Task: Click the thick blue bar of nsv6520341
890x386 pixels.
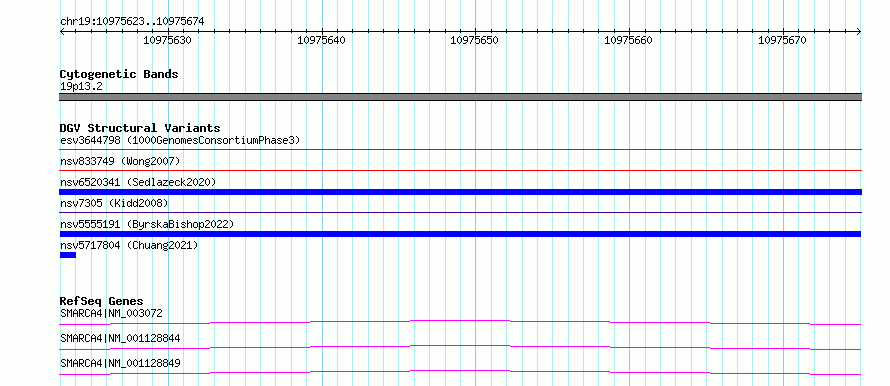Action: tap(460, 192)
